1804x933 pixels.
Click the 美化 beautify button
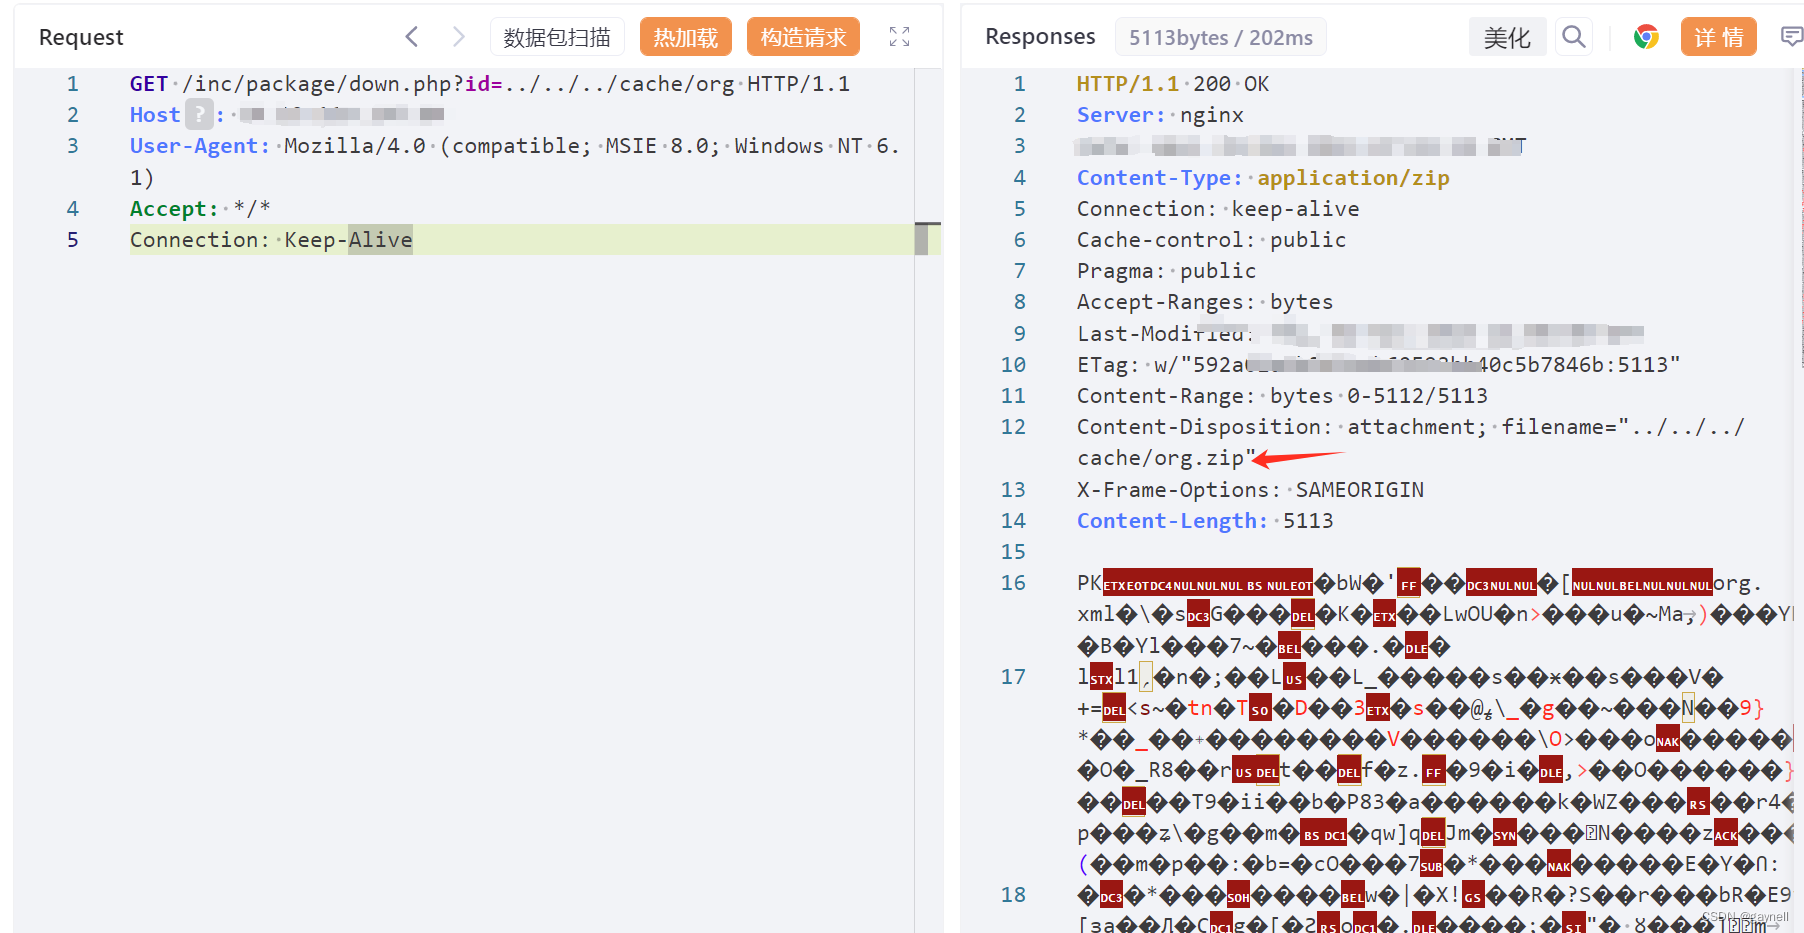point(1507,37)
